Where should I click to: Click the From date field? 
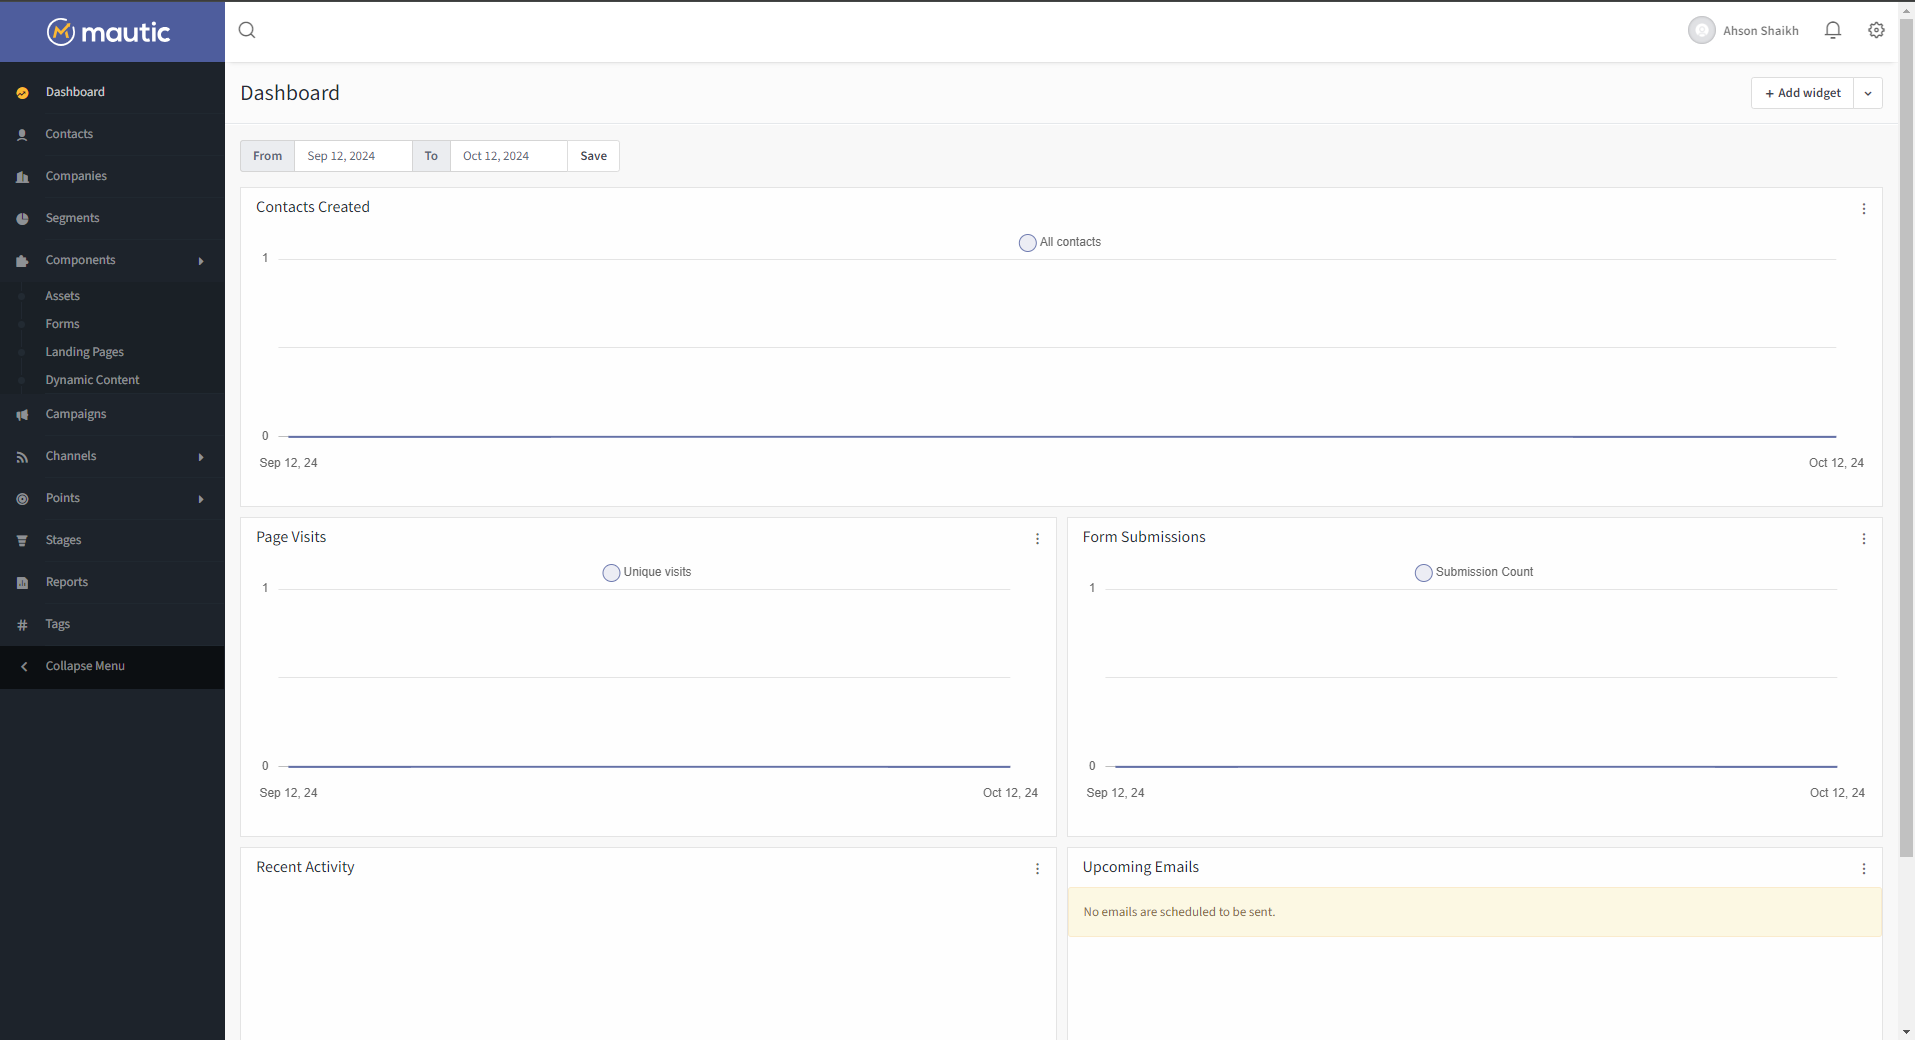point(352,155)
